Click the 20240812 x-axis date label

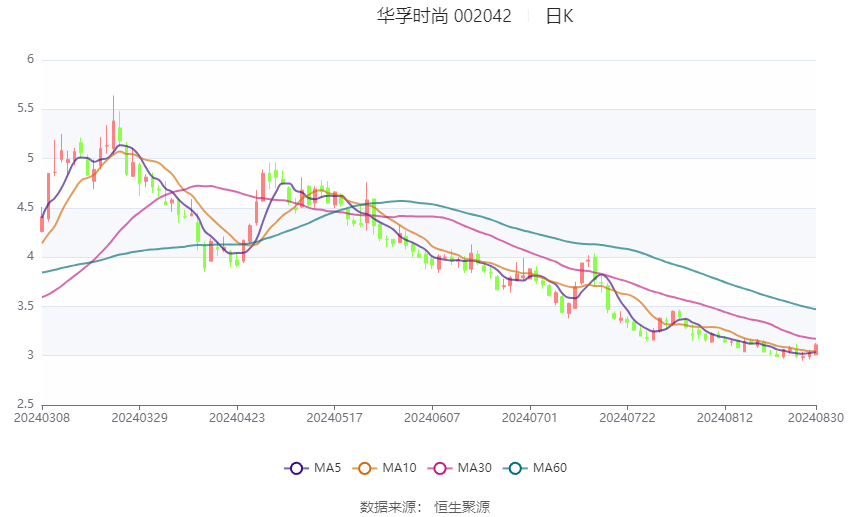pos(725,418)
